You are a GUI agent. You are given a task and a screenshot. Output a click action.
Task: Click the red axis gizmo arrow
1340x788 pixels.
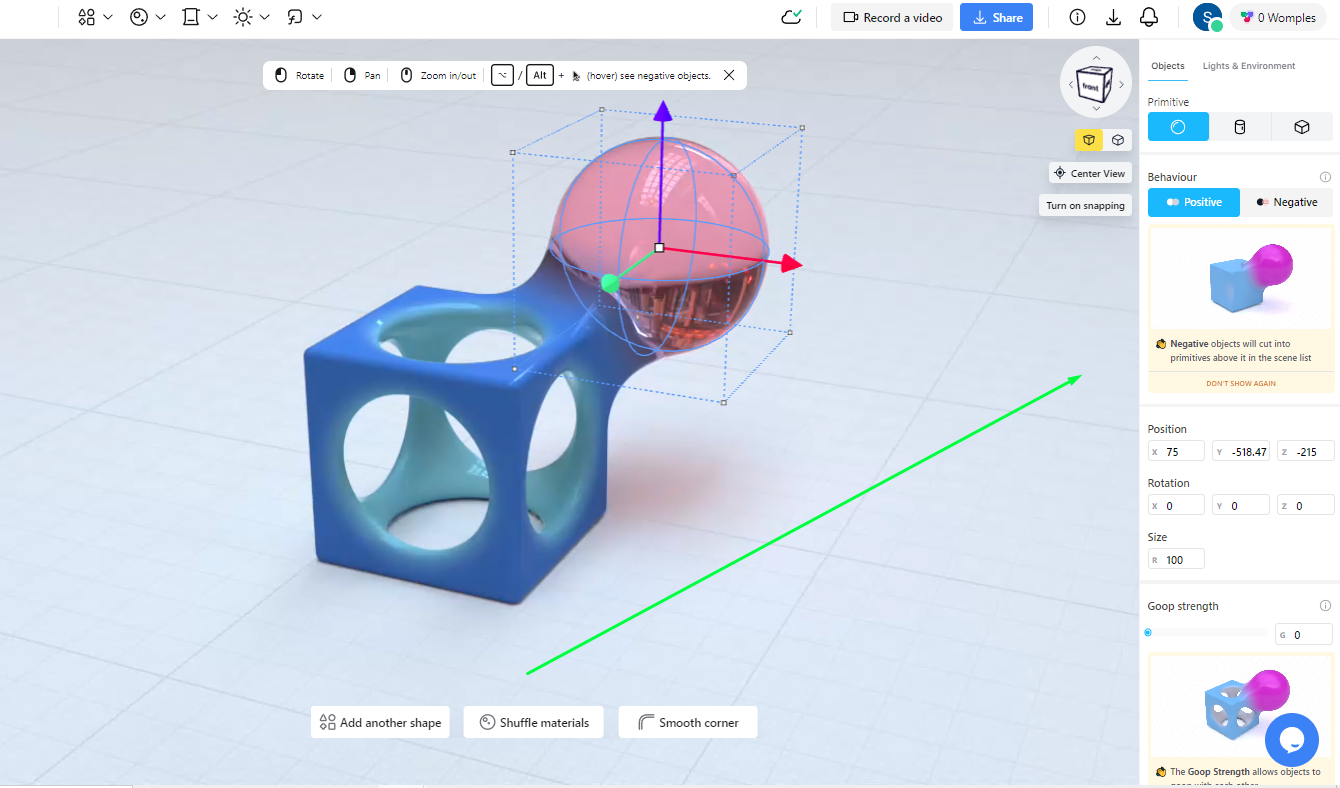pos(791,263)
